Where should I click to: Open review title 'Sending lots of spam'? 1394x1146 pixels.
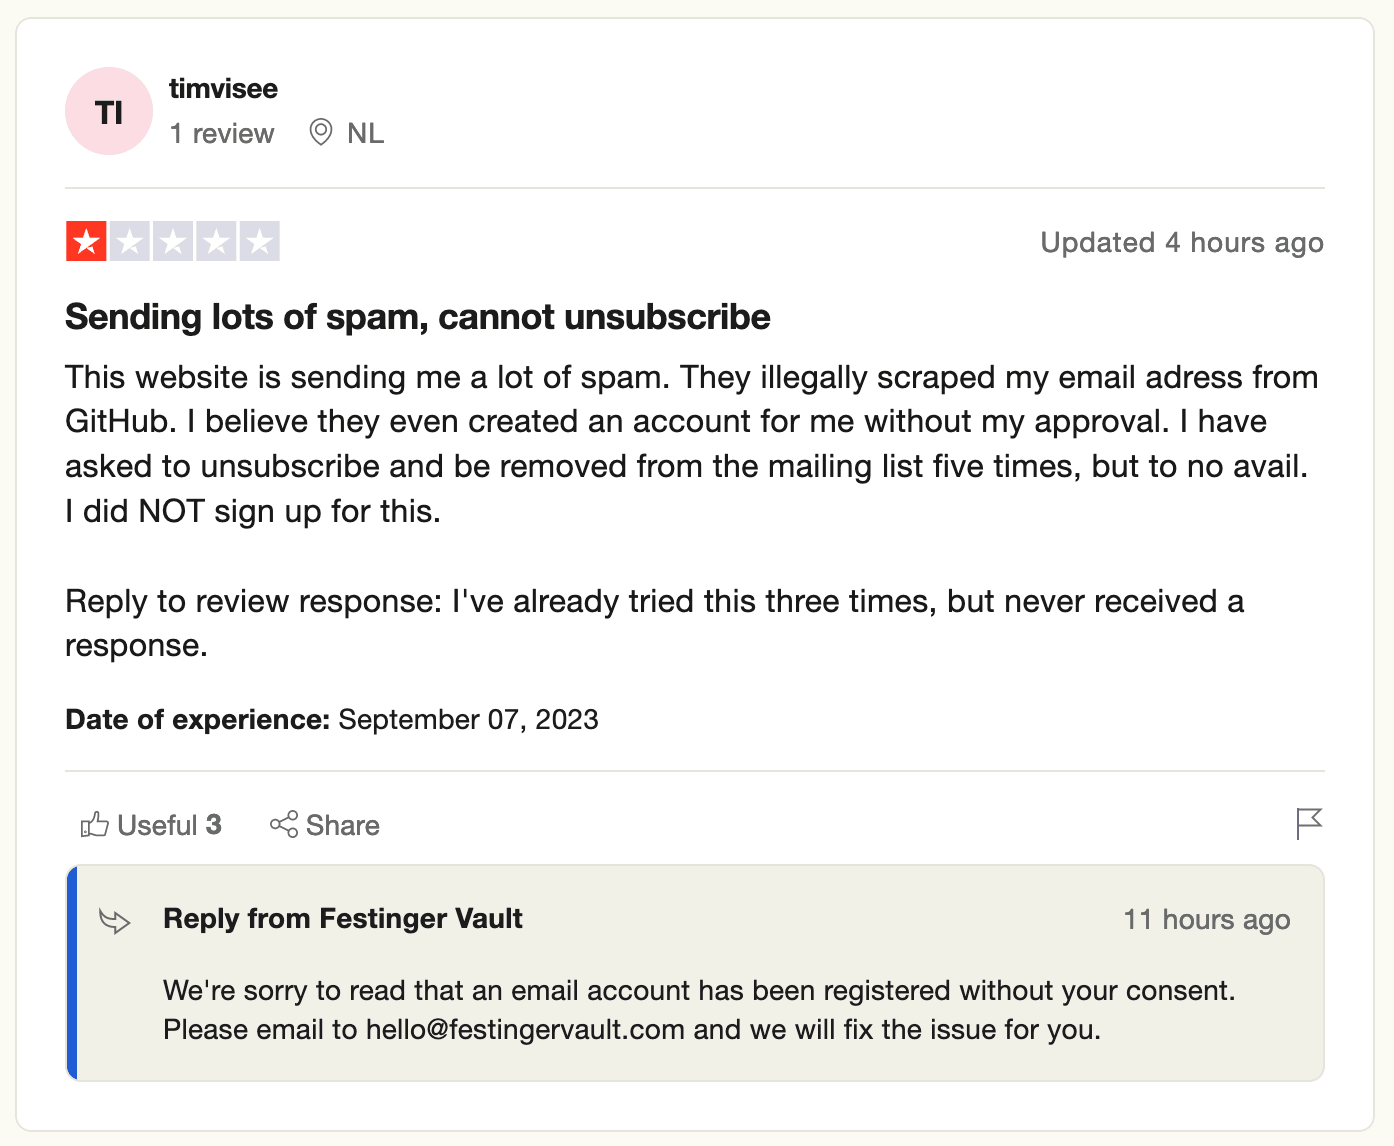coord(418,317)
